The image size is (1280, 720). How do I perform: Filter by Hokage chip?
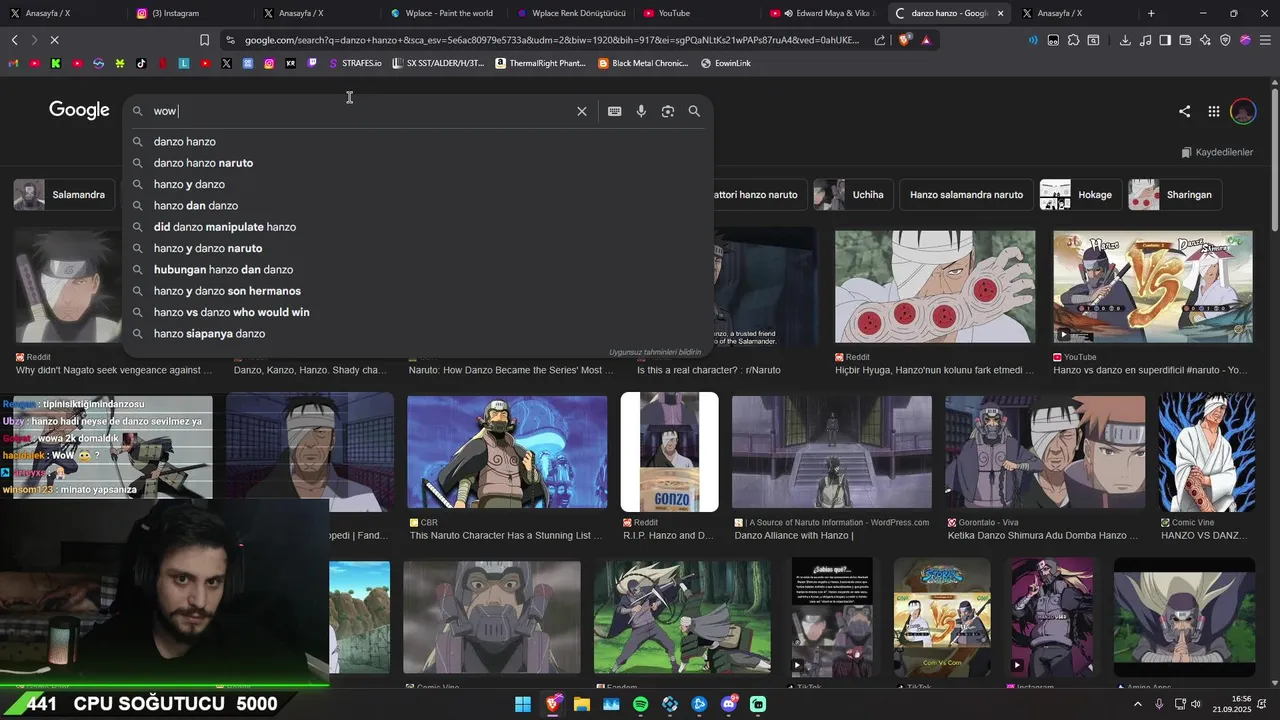[x=1080, y=195]
